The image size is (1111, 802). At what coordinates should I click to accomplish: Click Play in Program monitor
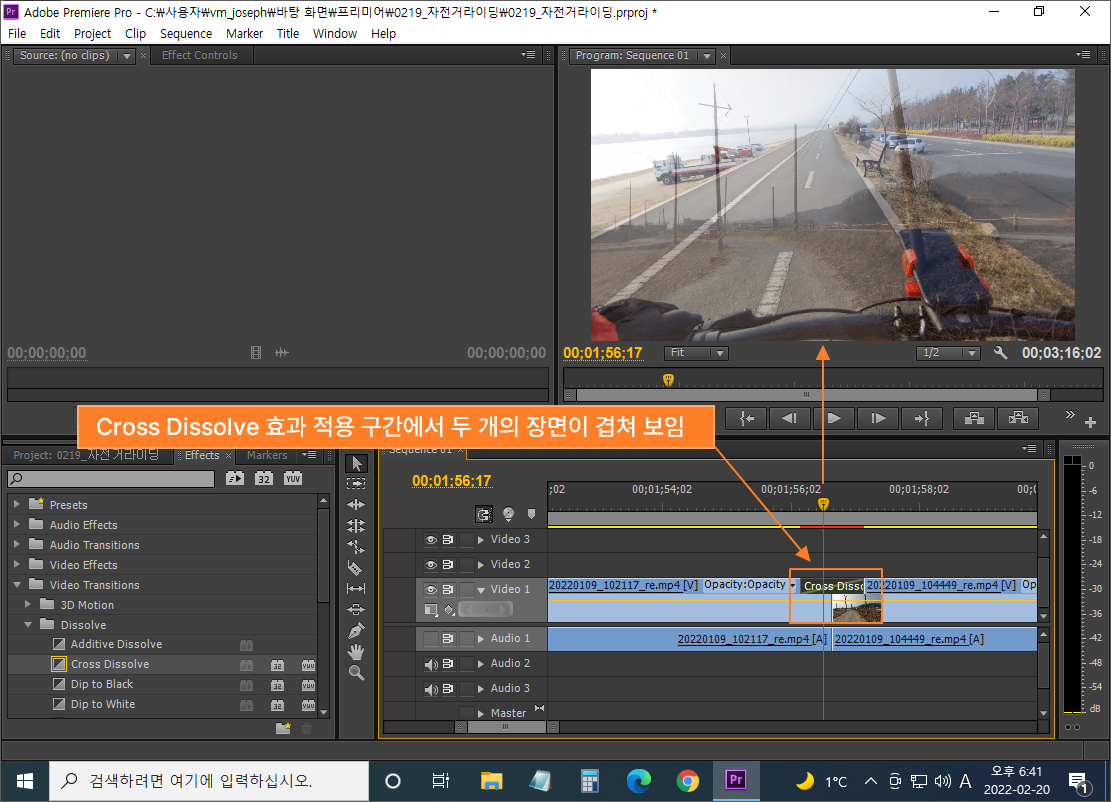(834, 418)
